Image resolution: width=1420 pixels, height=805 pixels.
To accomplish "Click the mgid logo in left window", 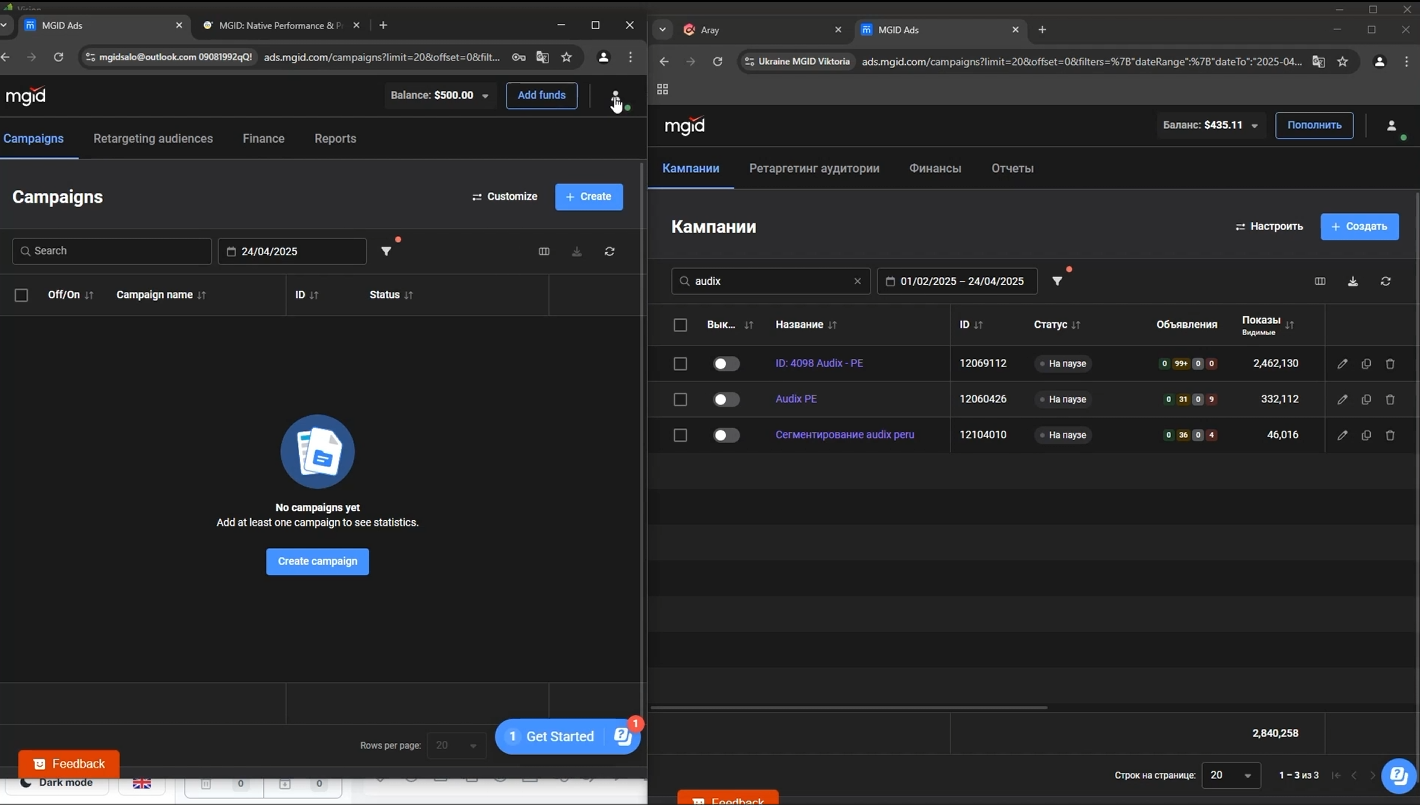I will [25, 96].
